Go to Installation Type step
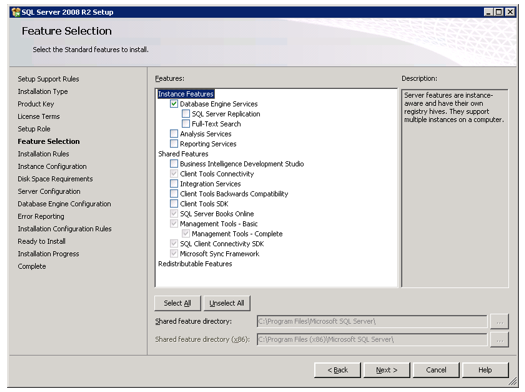The image size is (525, 392). (43, 91)
